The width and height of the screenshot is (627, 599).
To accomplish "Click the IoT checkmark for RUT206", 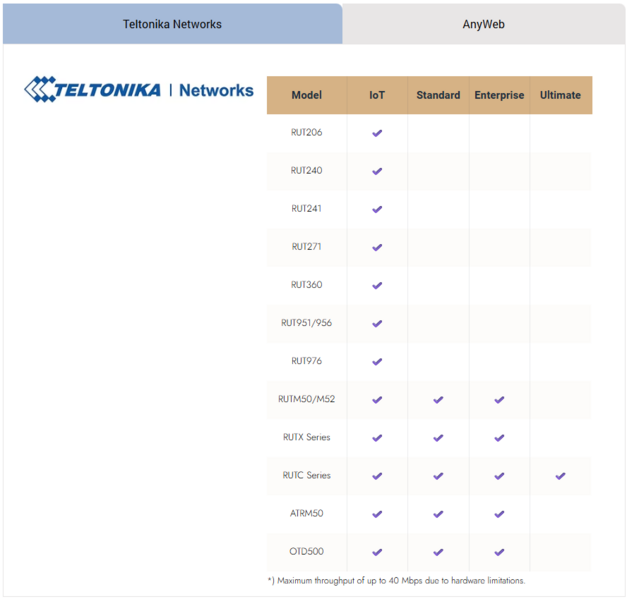I will [377, 133].
